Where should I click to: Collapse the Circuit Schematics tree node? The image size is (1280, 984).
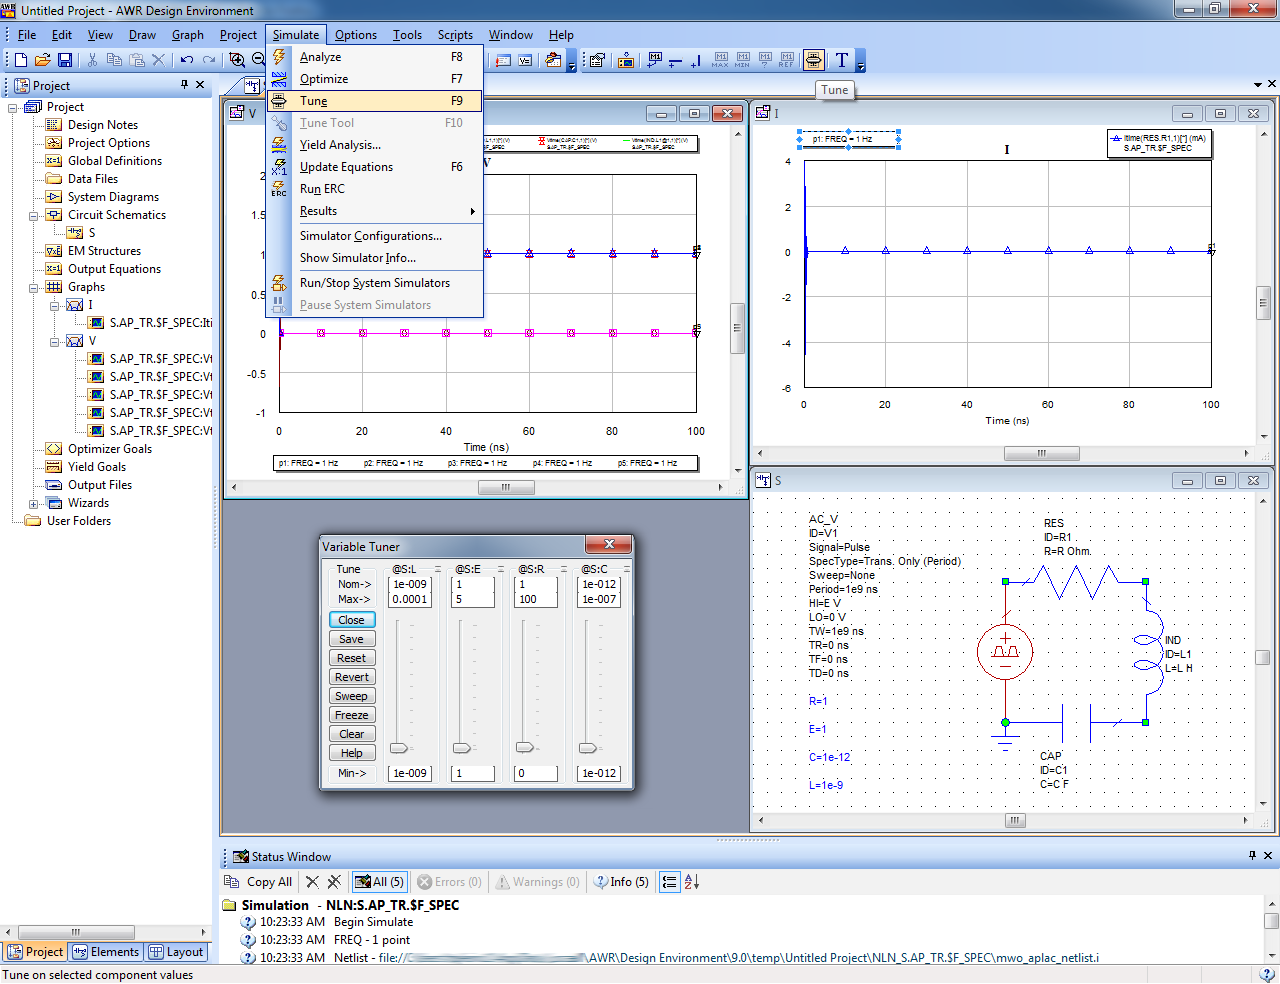[x=33, y=215]
